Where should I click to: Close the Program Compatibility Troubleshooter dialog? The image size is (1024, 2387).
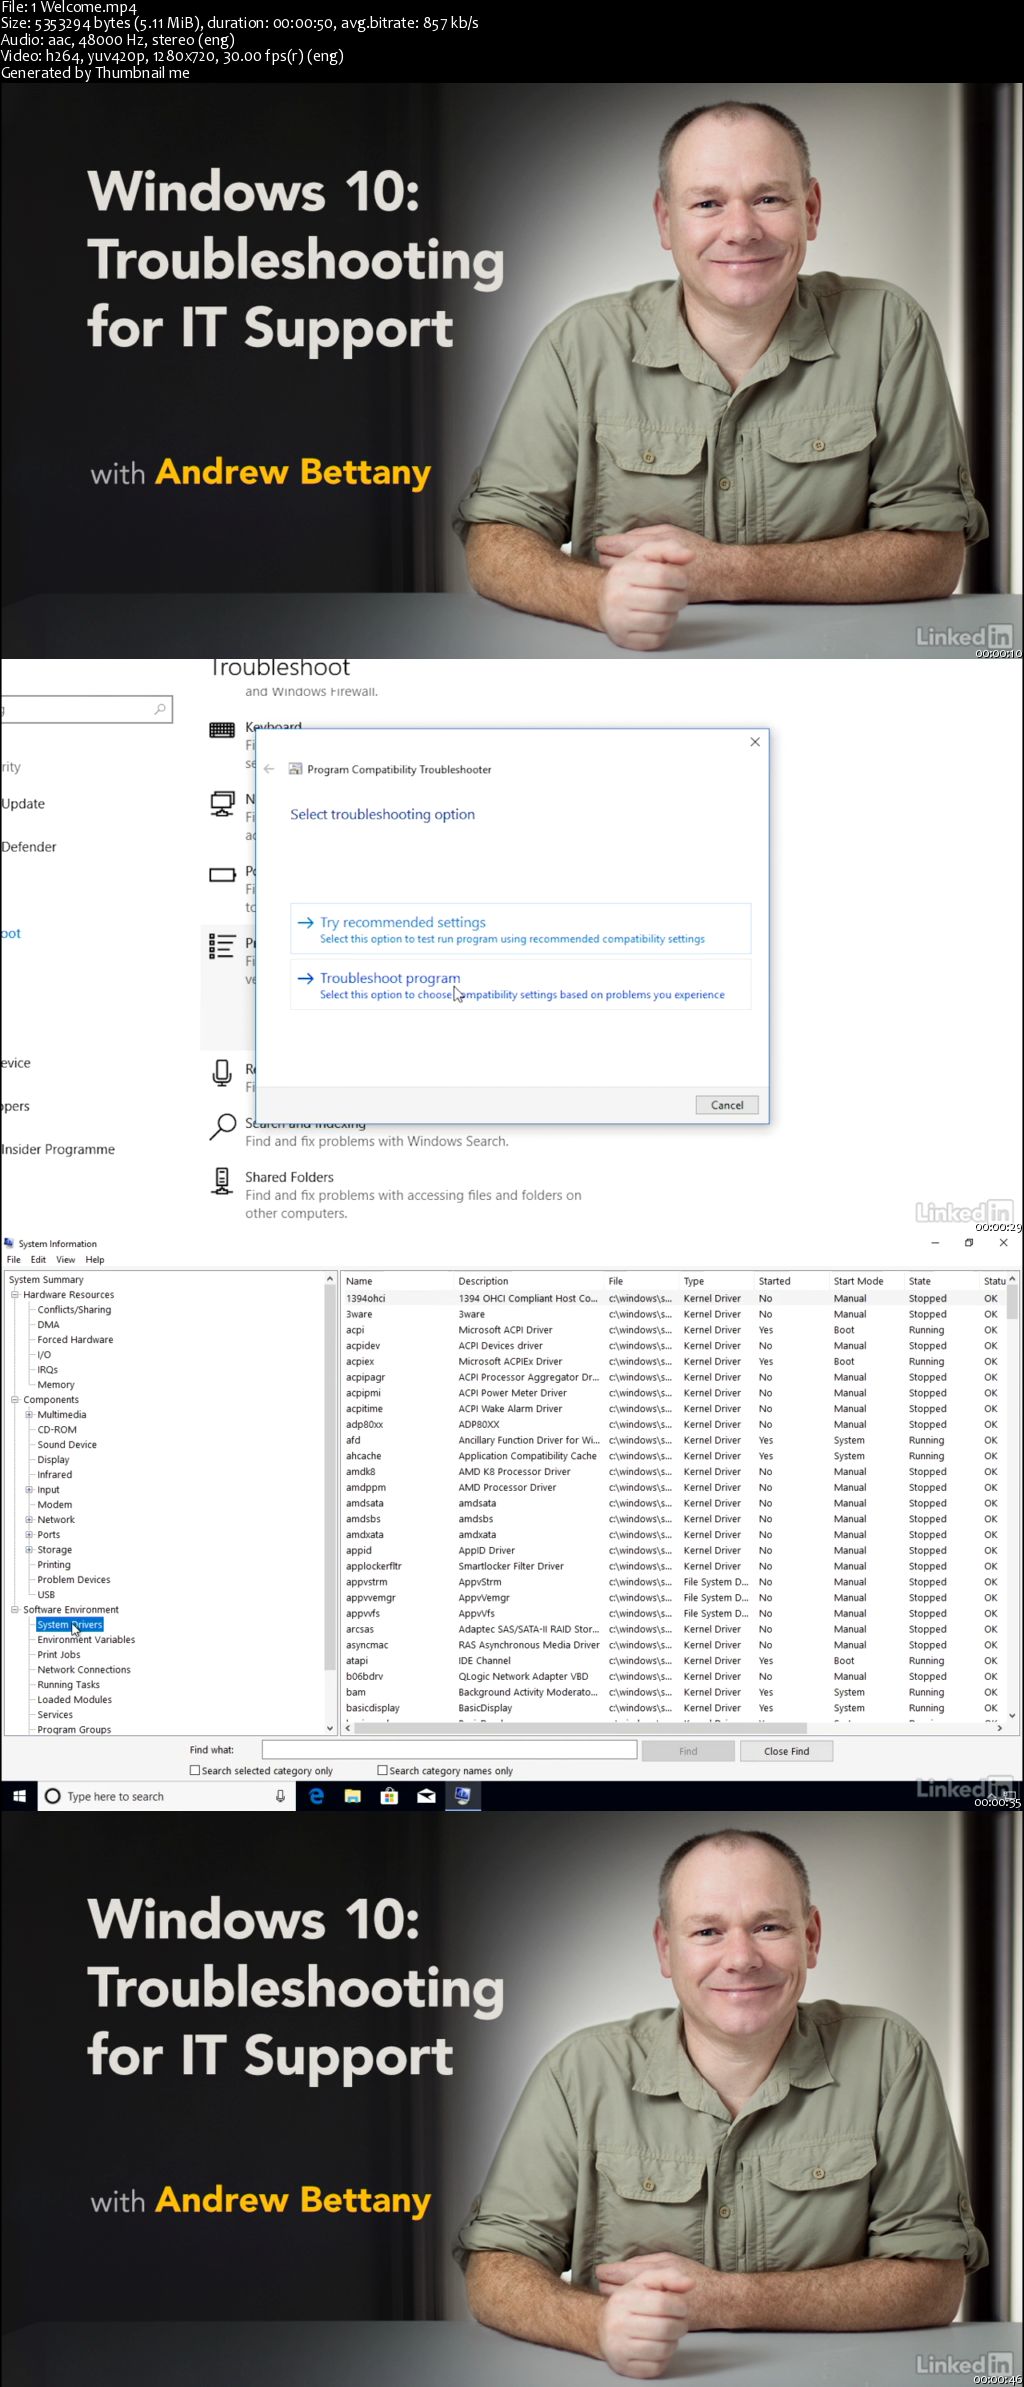coord(755,742)
